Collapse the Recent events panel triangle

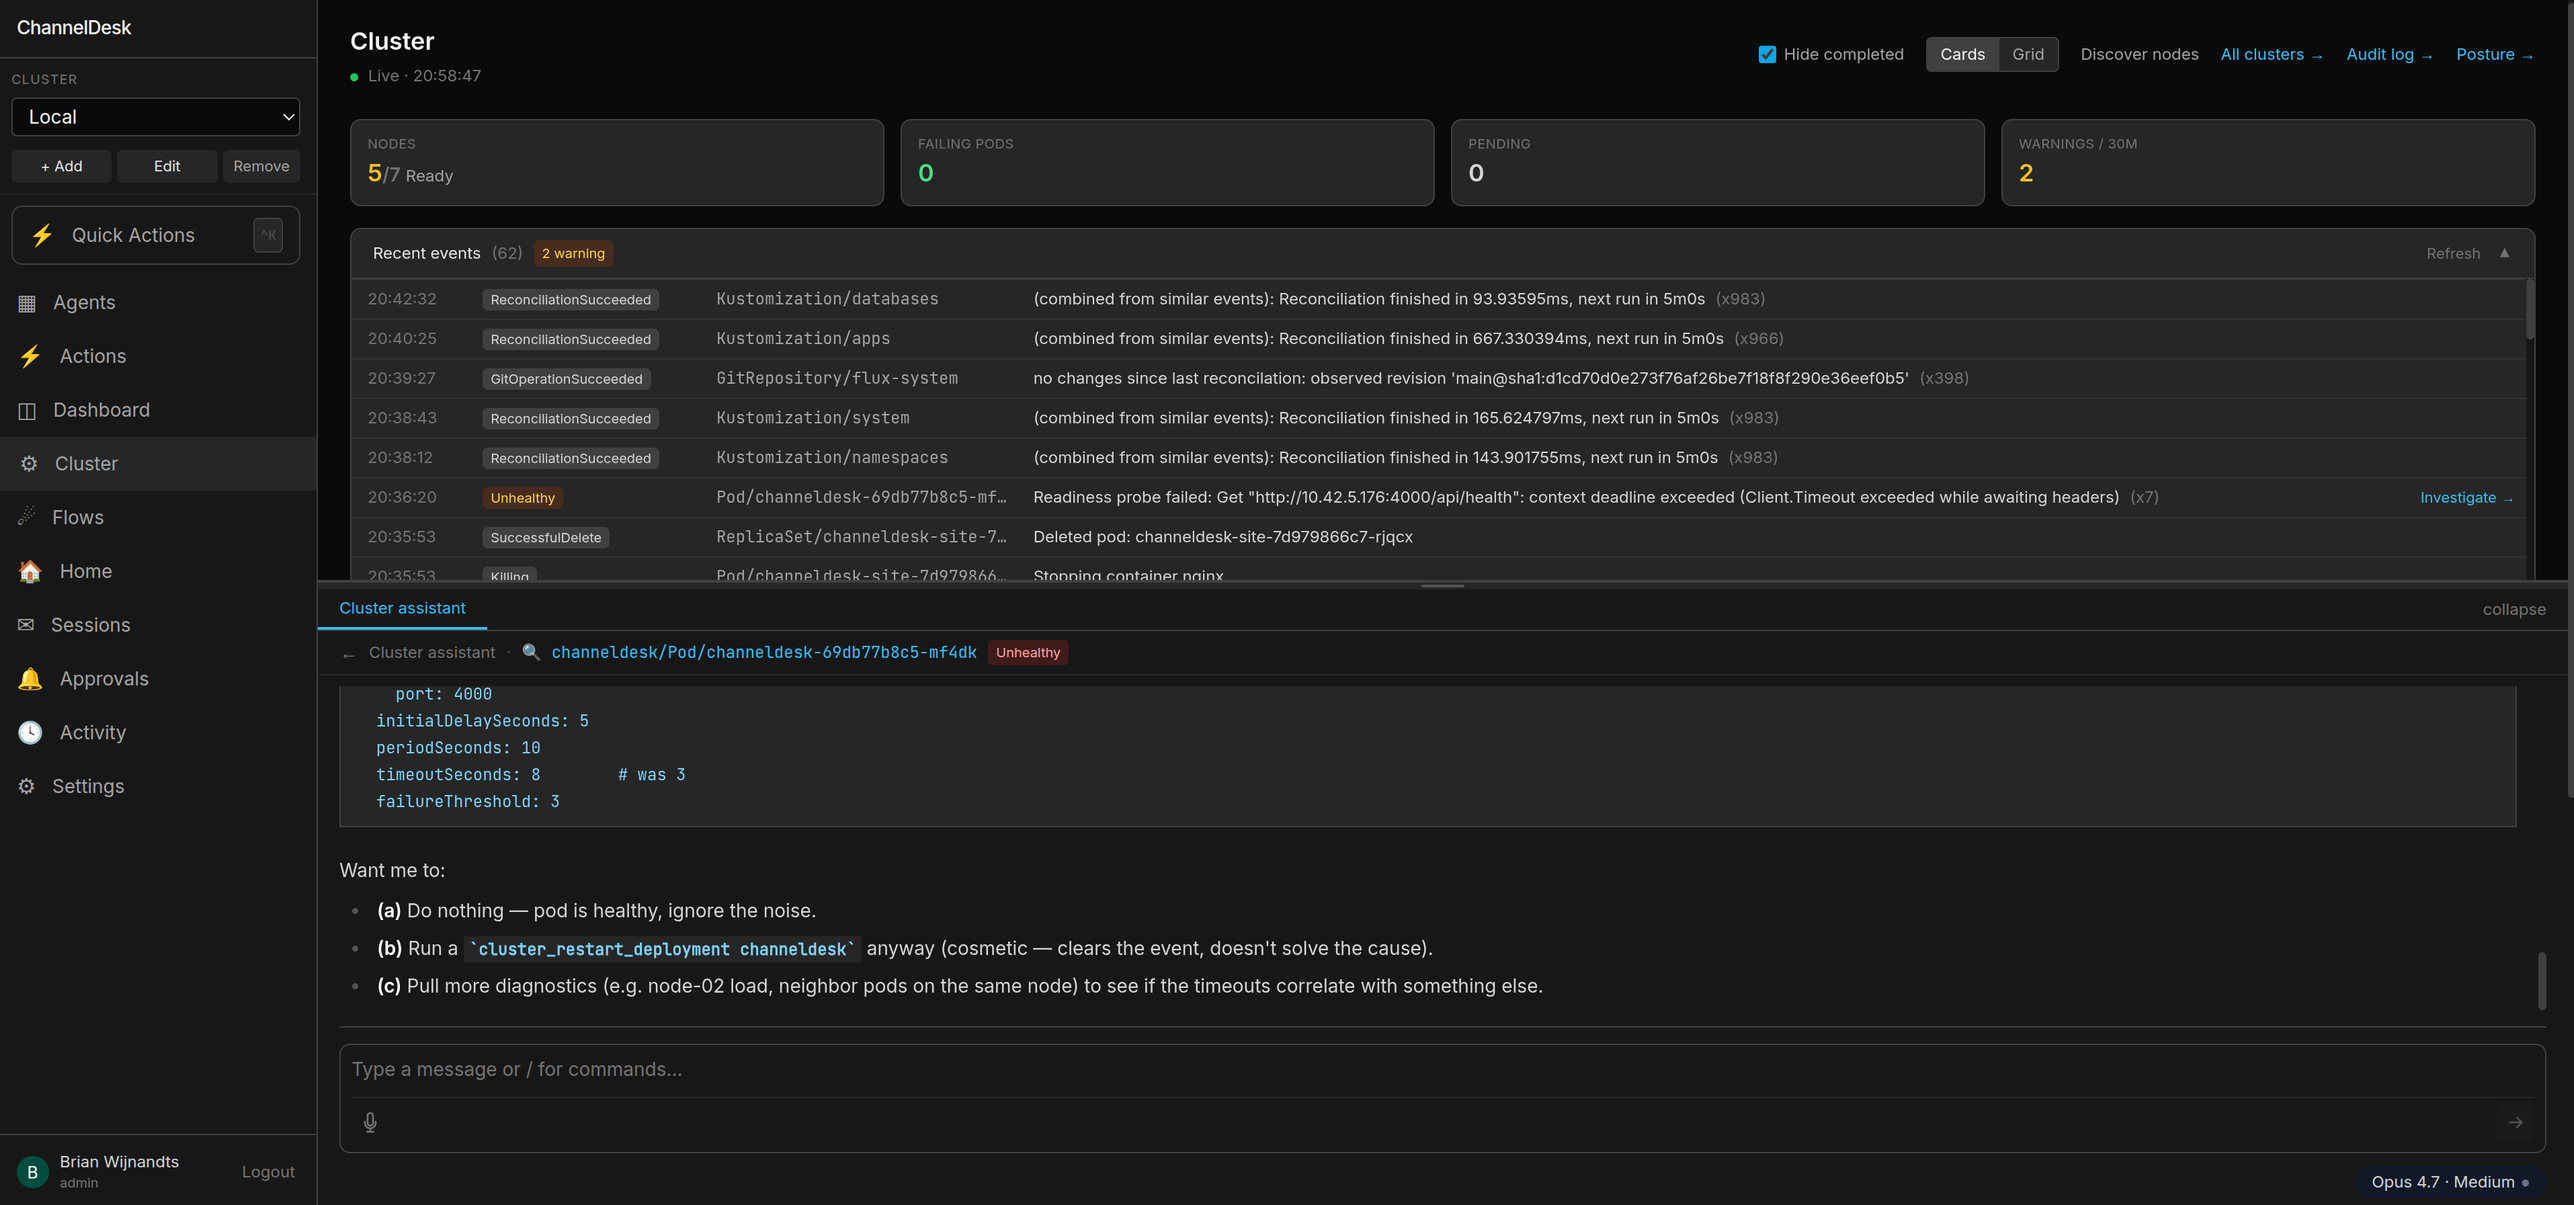pos(2505,253)
